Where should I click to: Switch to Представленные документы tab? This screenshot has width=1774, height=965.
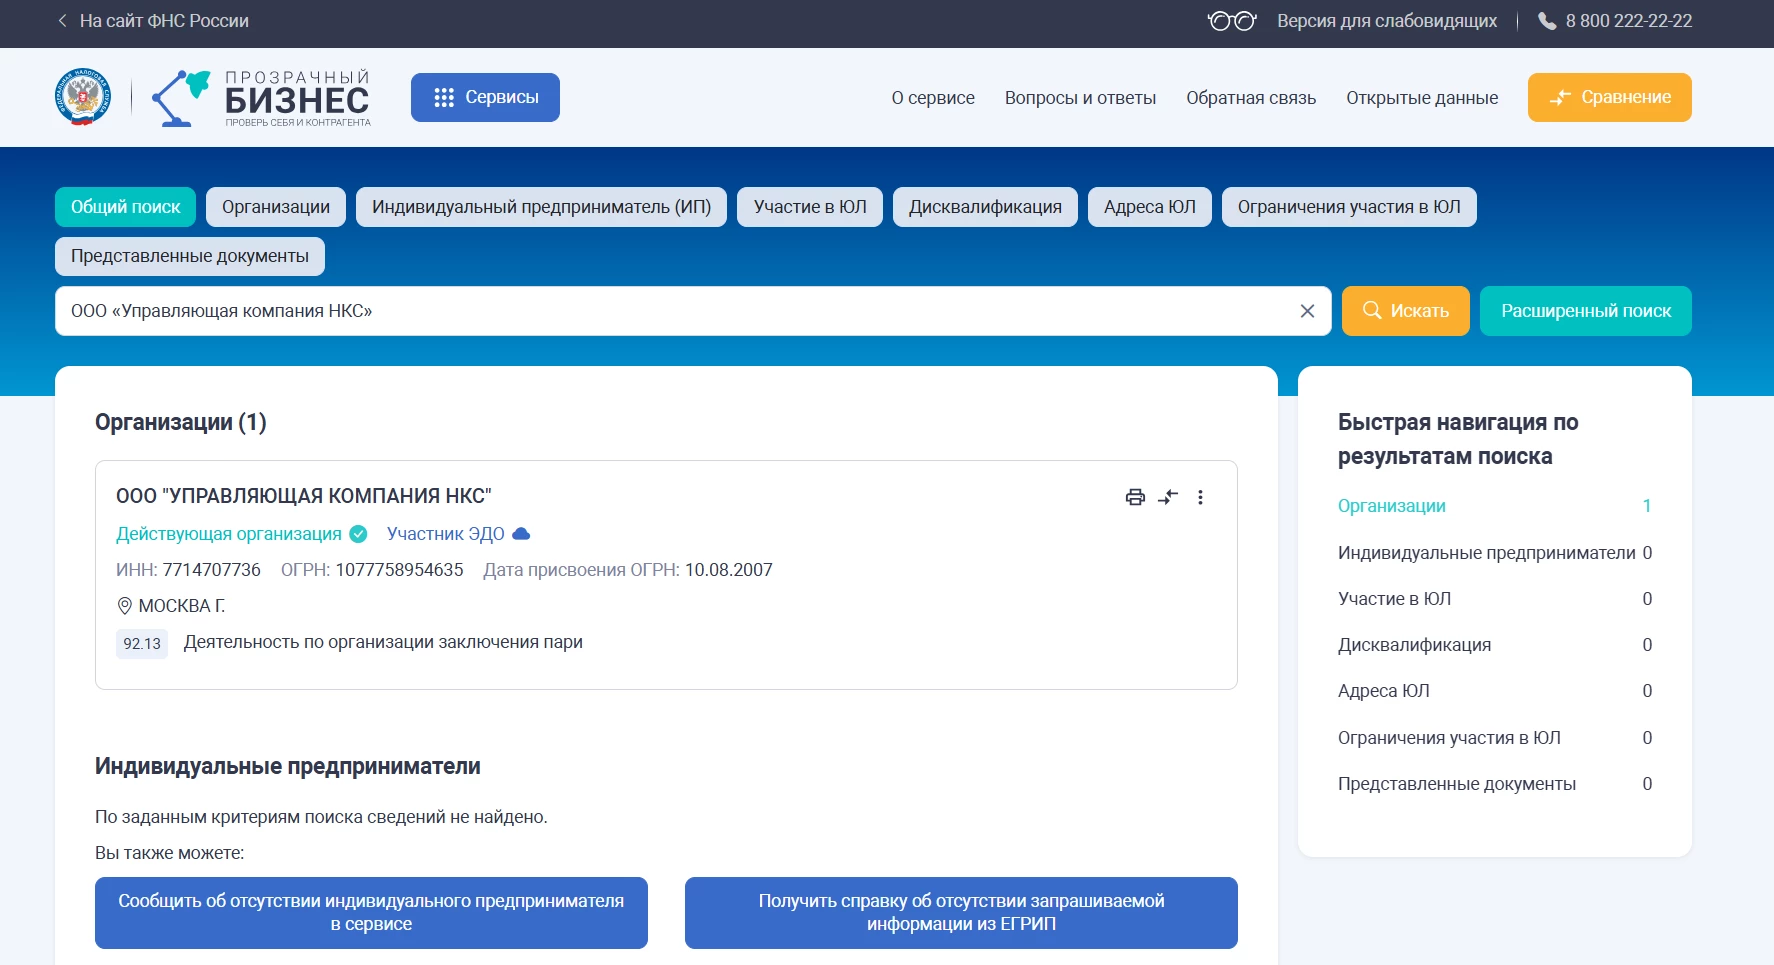[190, 256]
